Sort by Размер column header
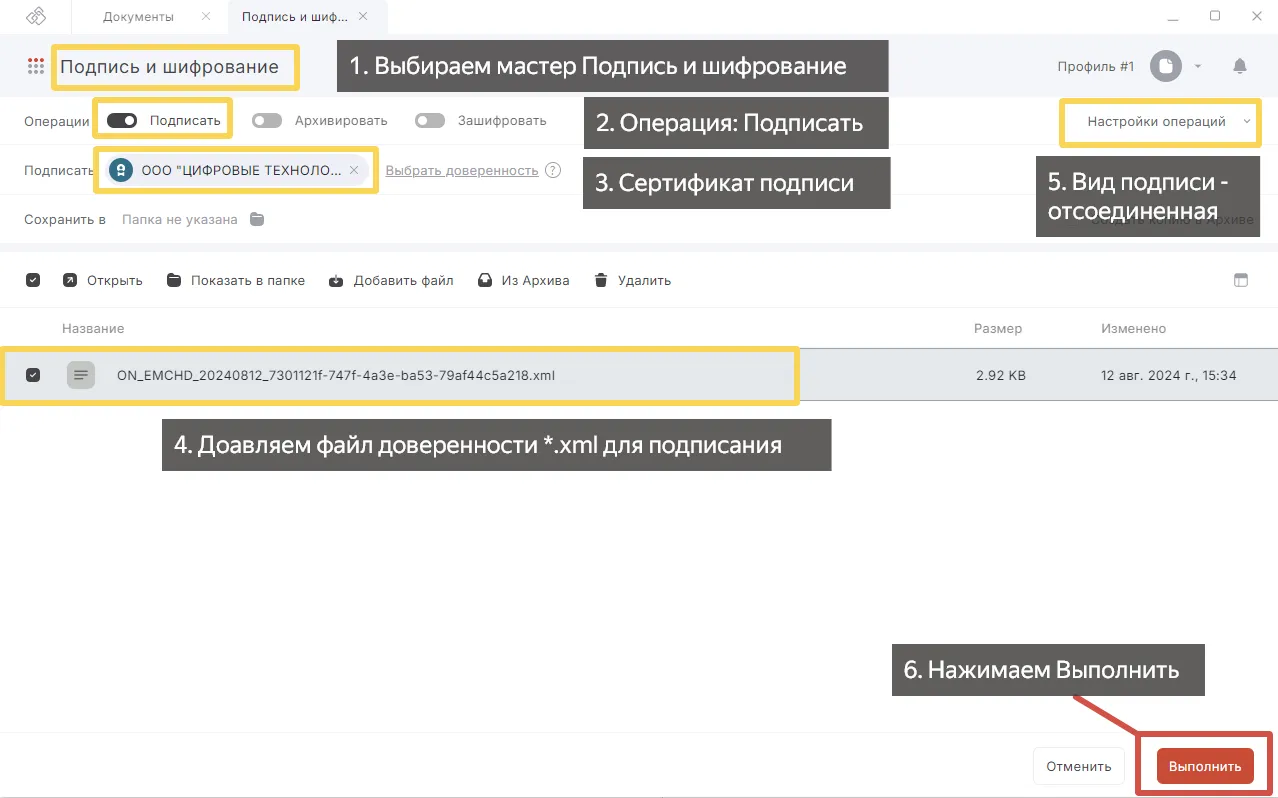The image size is (1278, 798). (998, 328)
